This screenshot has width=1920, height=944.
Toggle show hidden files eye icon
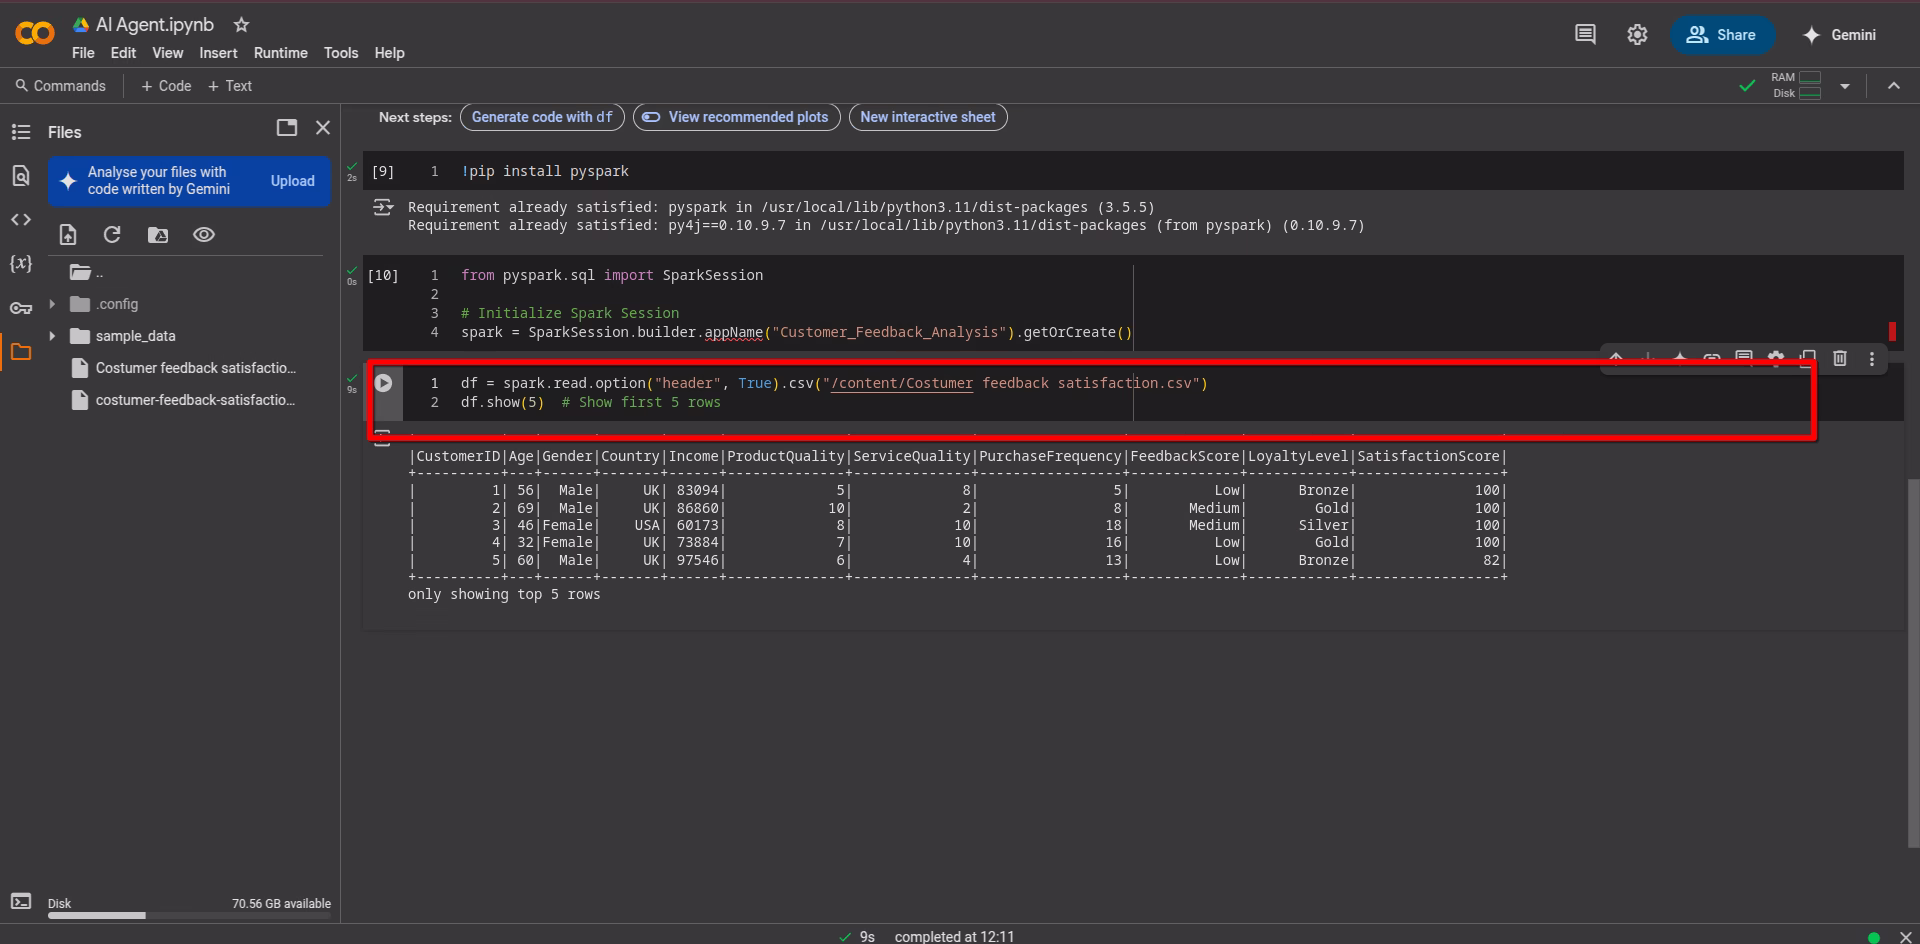click(204, 235)
